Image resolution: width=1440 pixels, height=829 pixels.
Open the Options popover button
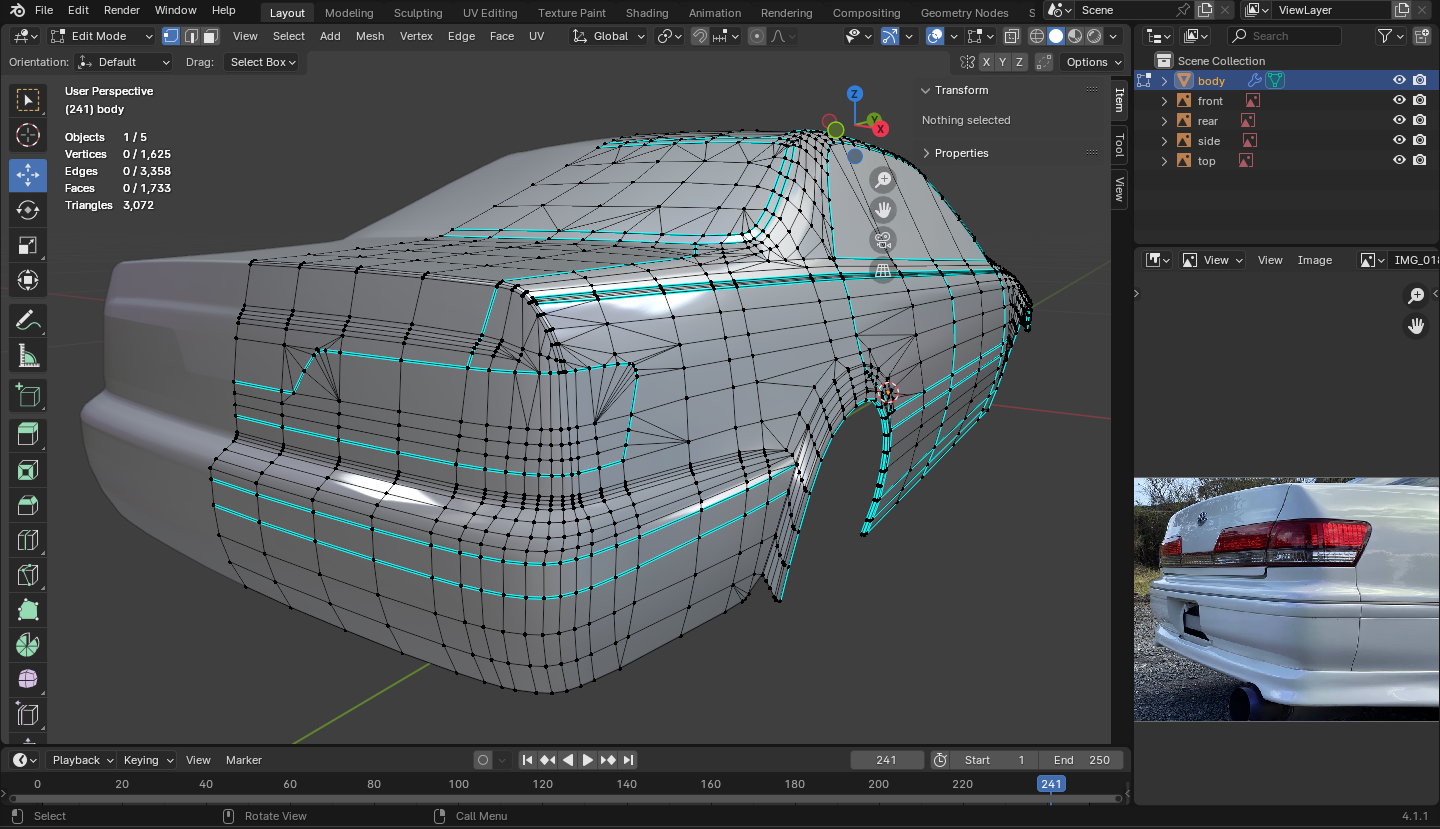pyautogui.click(x=1092, y=62)
